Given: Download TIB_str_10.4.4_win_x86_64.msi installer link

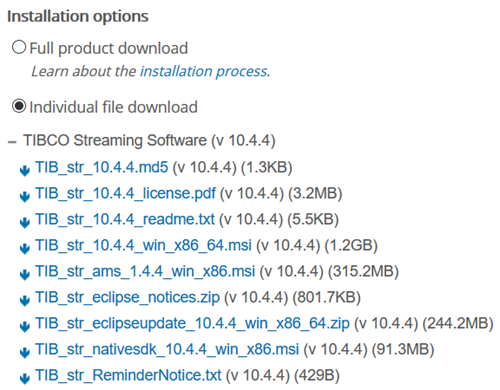Looking at the screenshot, I should 143,246.
